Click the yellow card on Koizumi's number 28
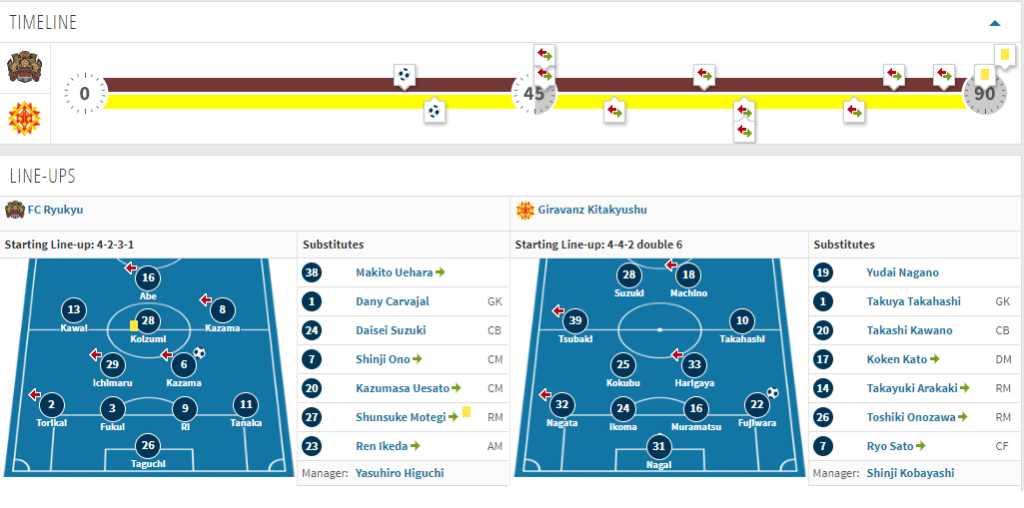Image resolution: width=1024 pixels, height=508 pixels. click(134, 325)
